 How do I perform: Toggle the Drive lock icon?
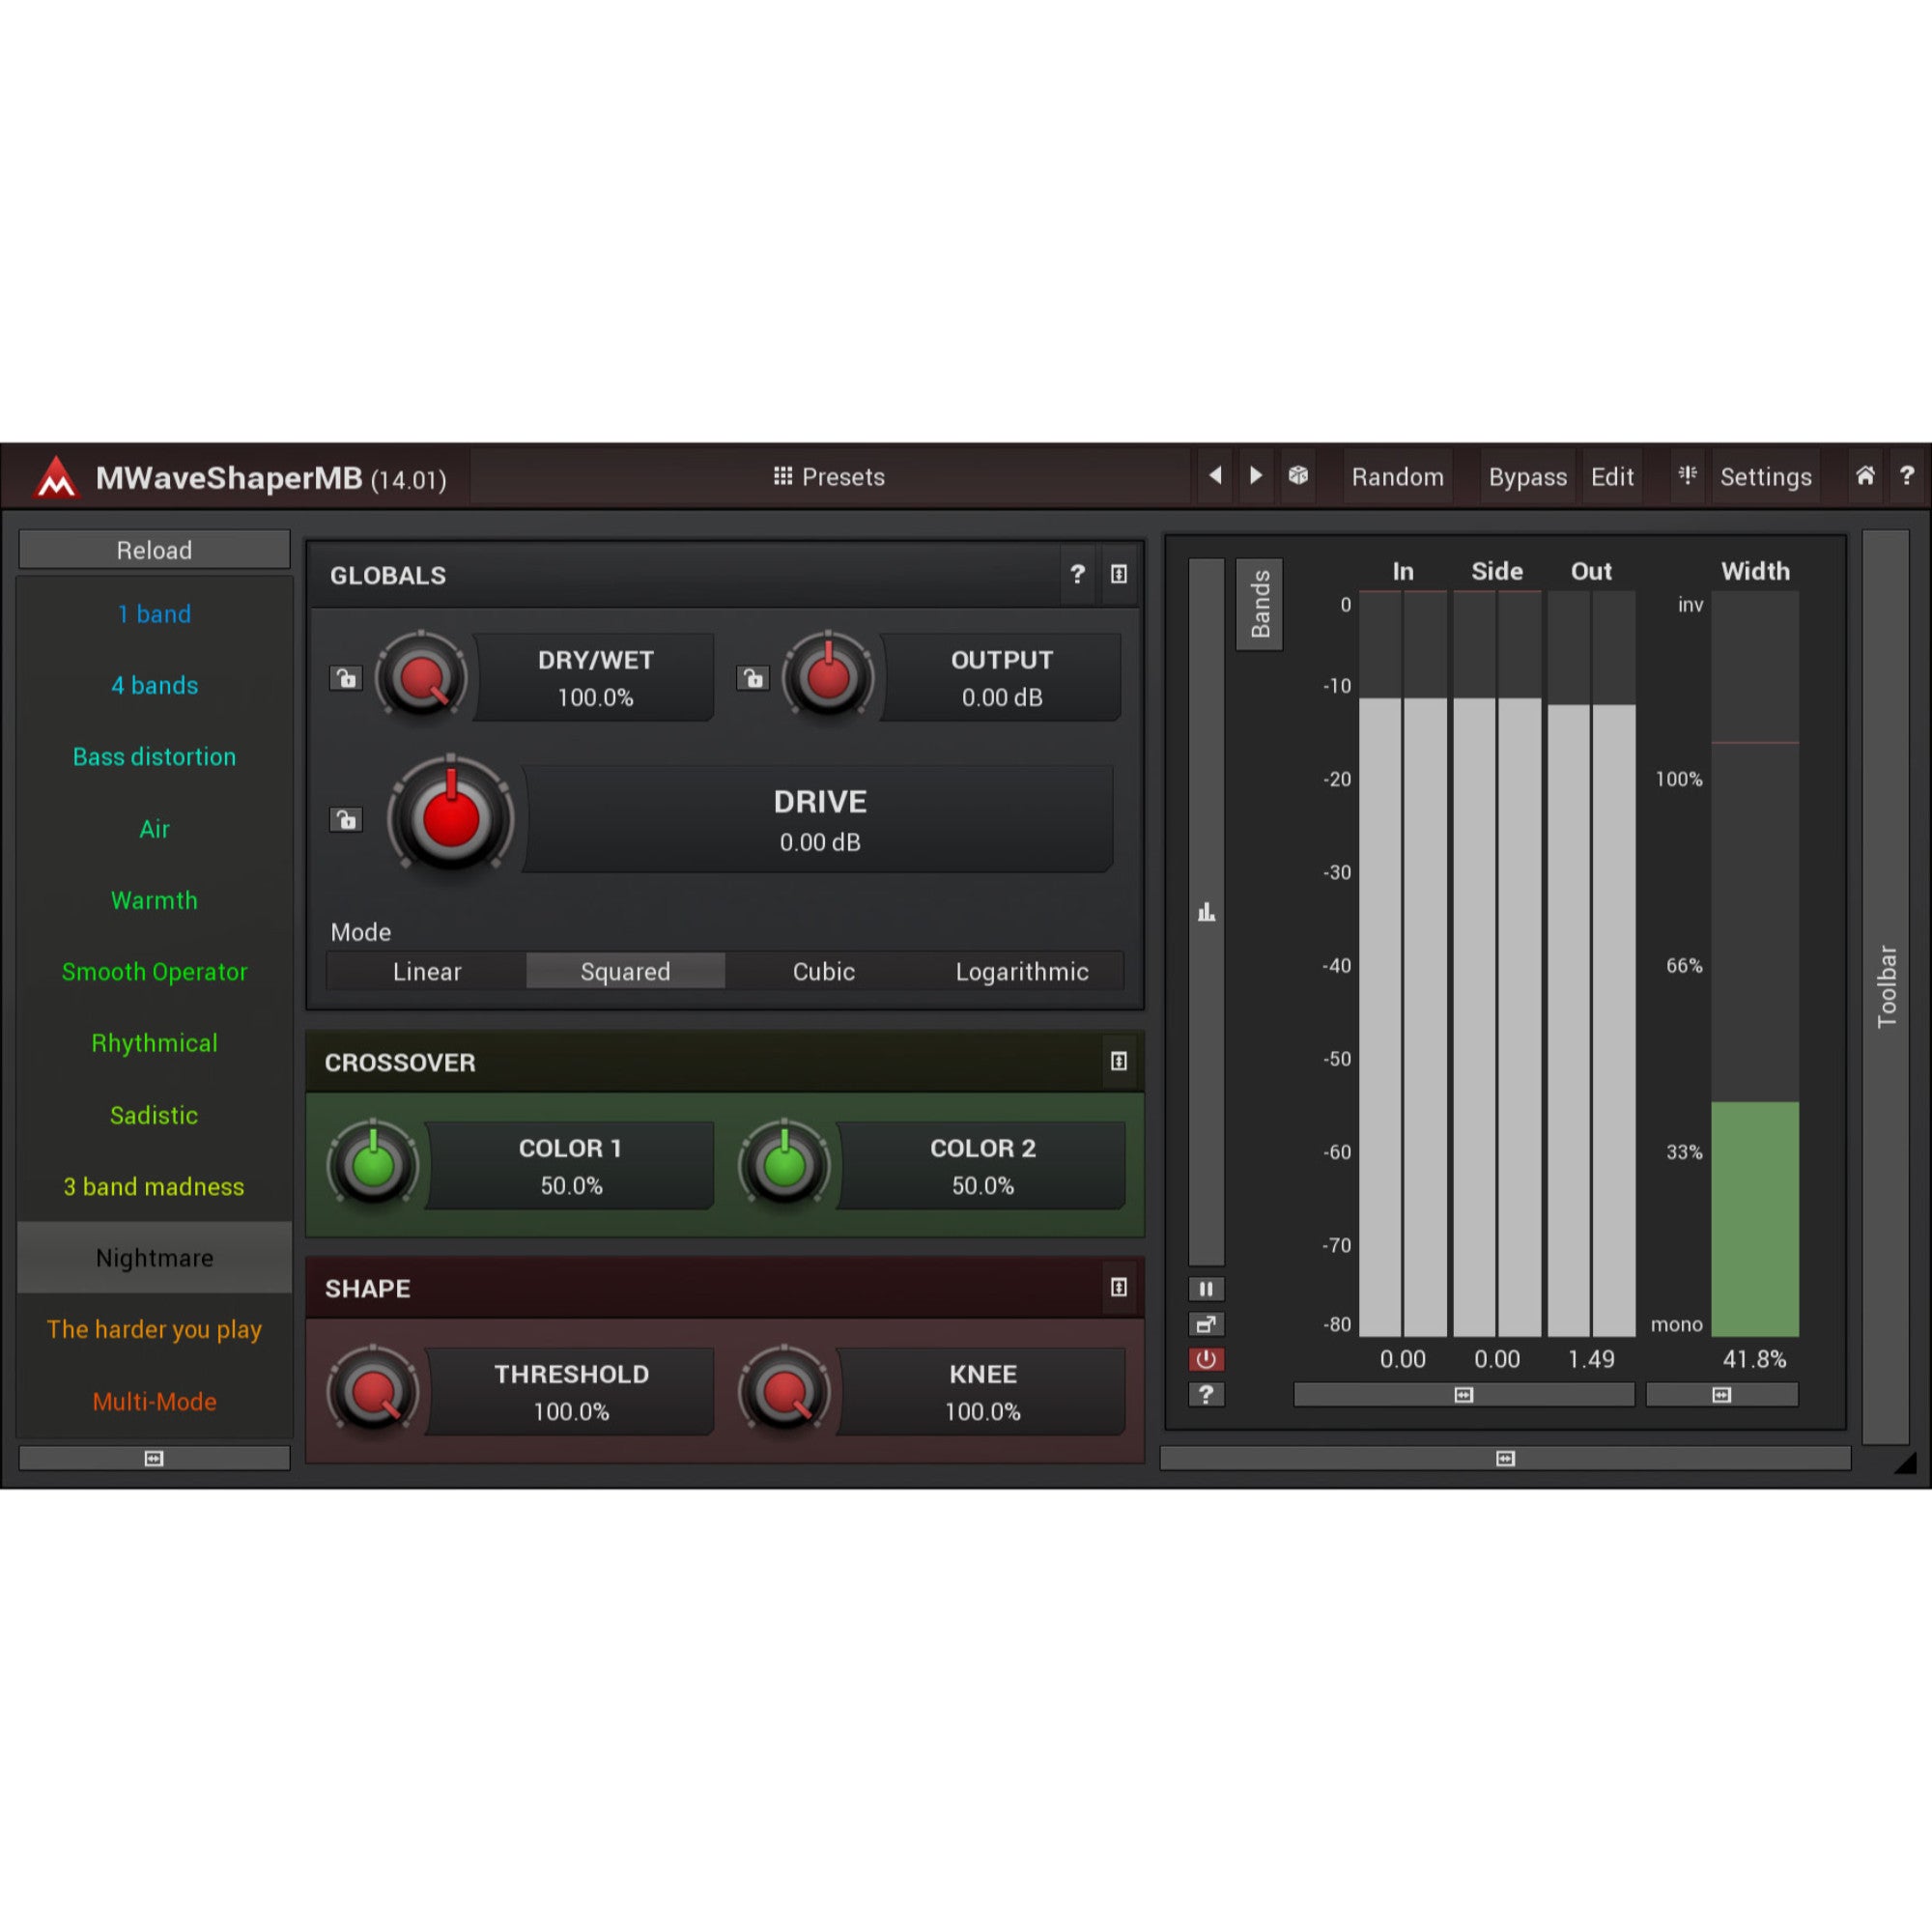pos(346,820)
